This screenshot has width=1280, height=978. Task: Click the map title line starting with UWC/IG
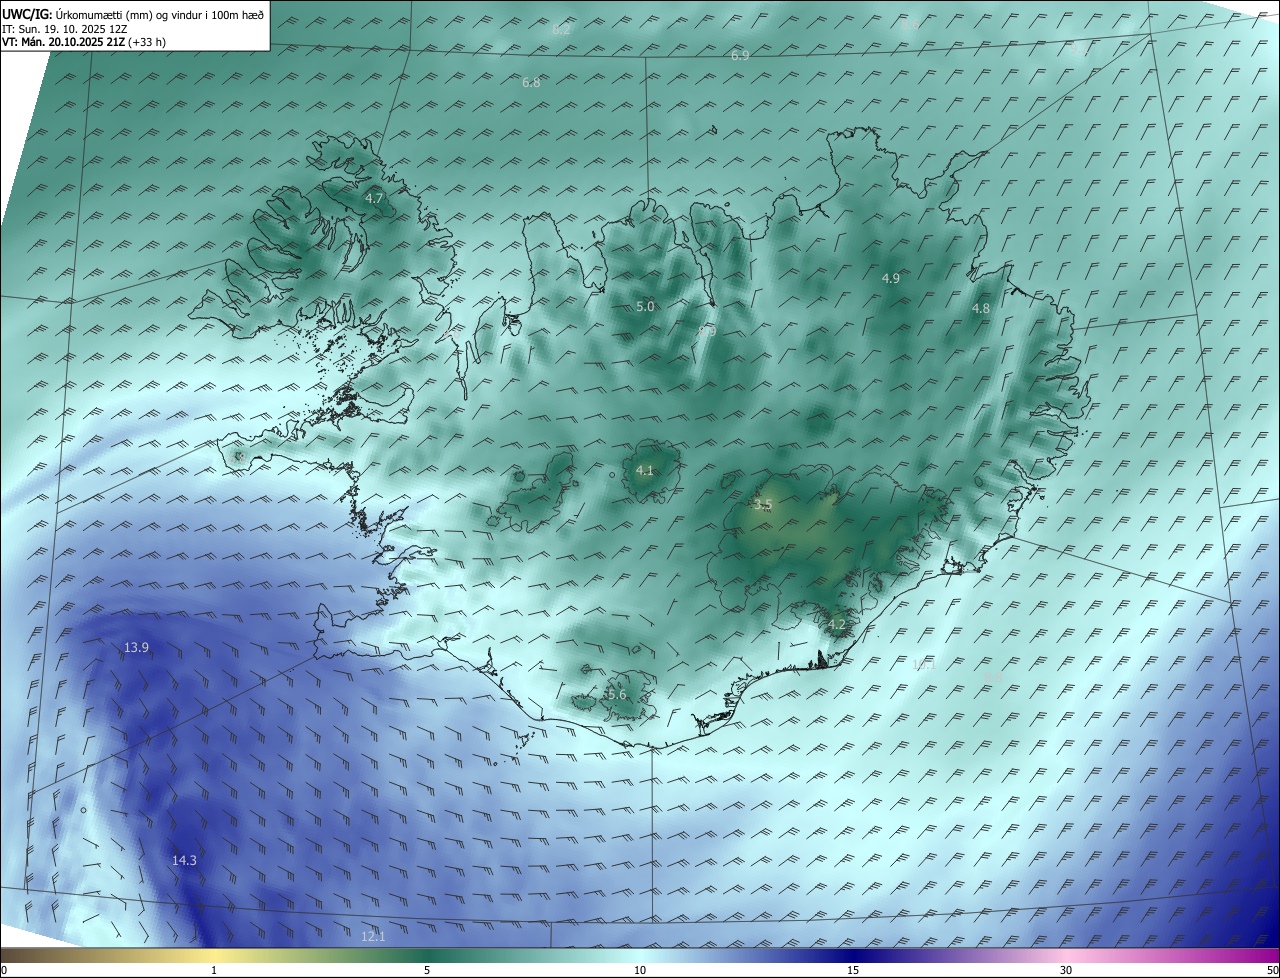point(133,14)
